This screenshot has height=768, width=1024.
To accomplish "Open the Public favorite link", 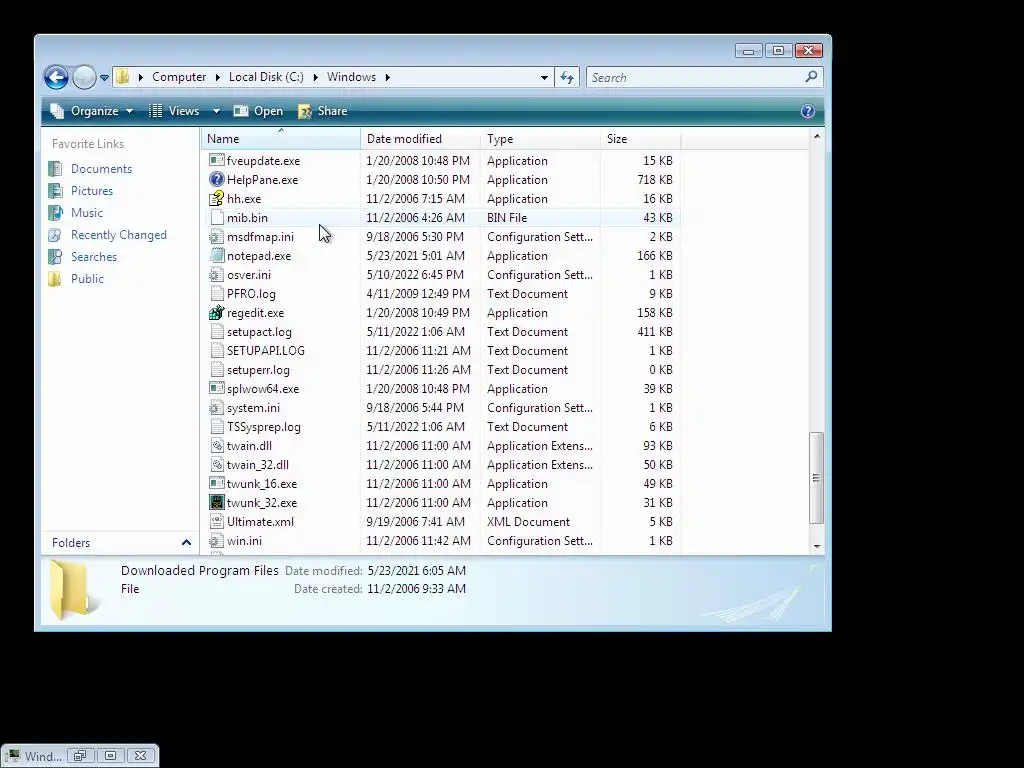I will click(87, 279).
